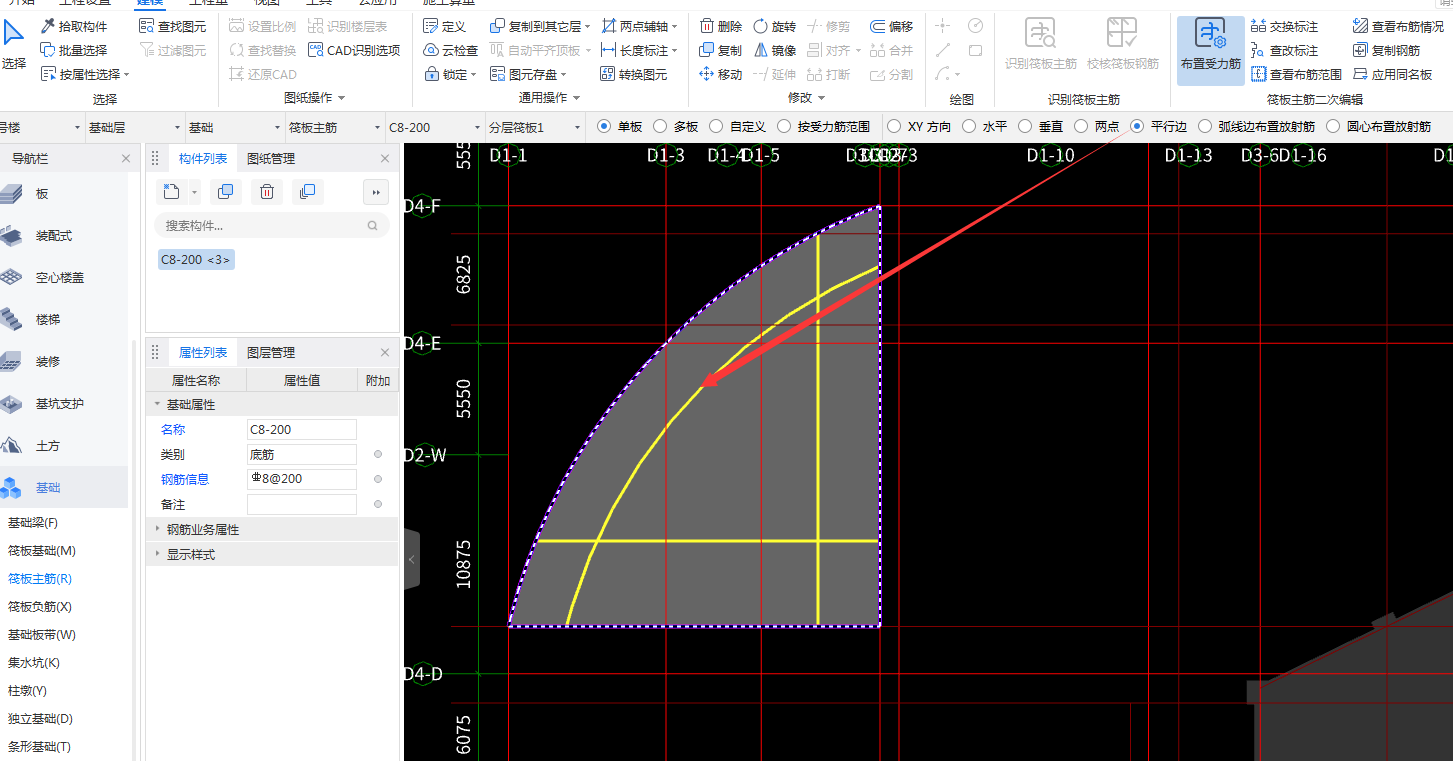This screenshot has width=1453, height=761.
Task: Click the 定义 tool
Action: 445,26
